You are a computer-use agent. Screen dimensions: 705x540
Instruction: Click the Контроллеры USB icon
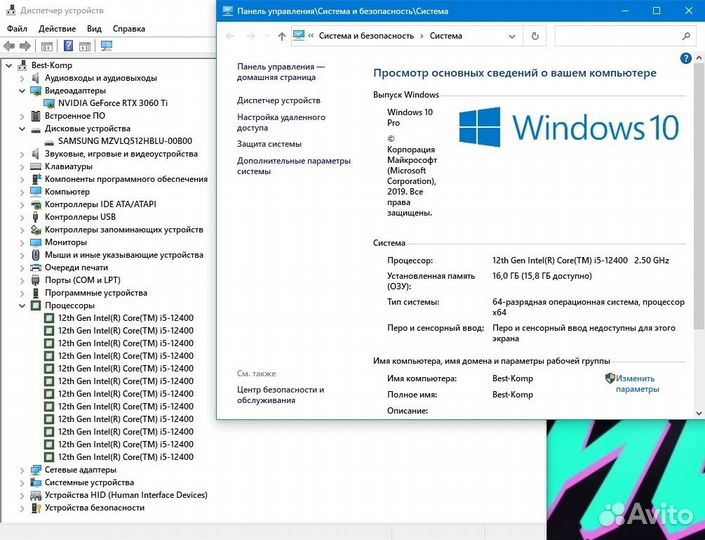pyautogui.click(x=36, y=217)
